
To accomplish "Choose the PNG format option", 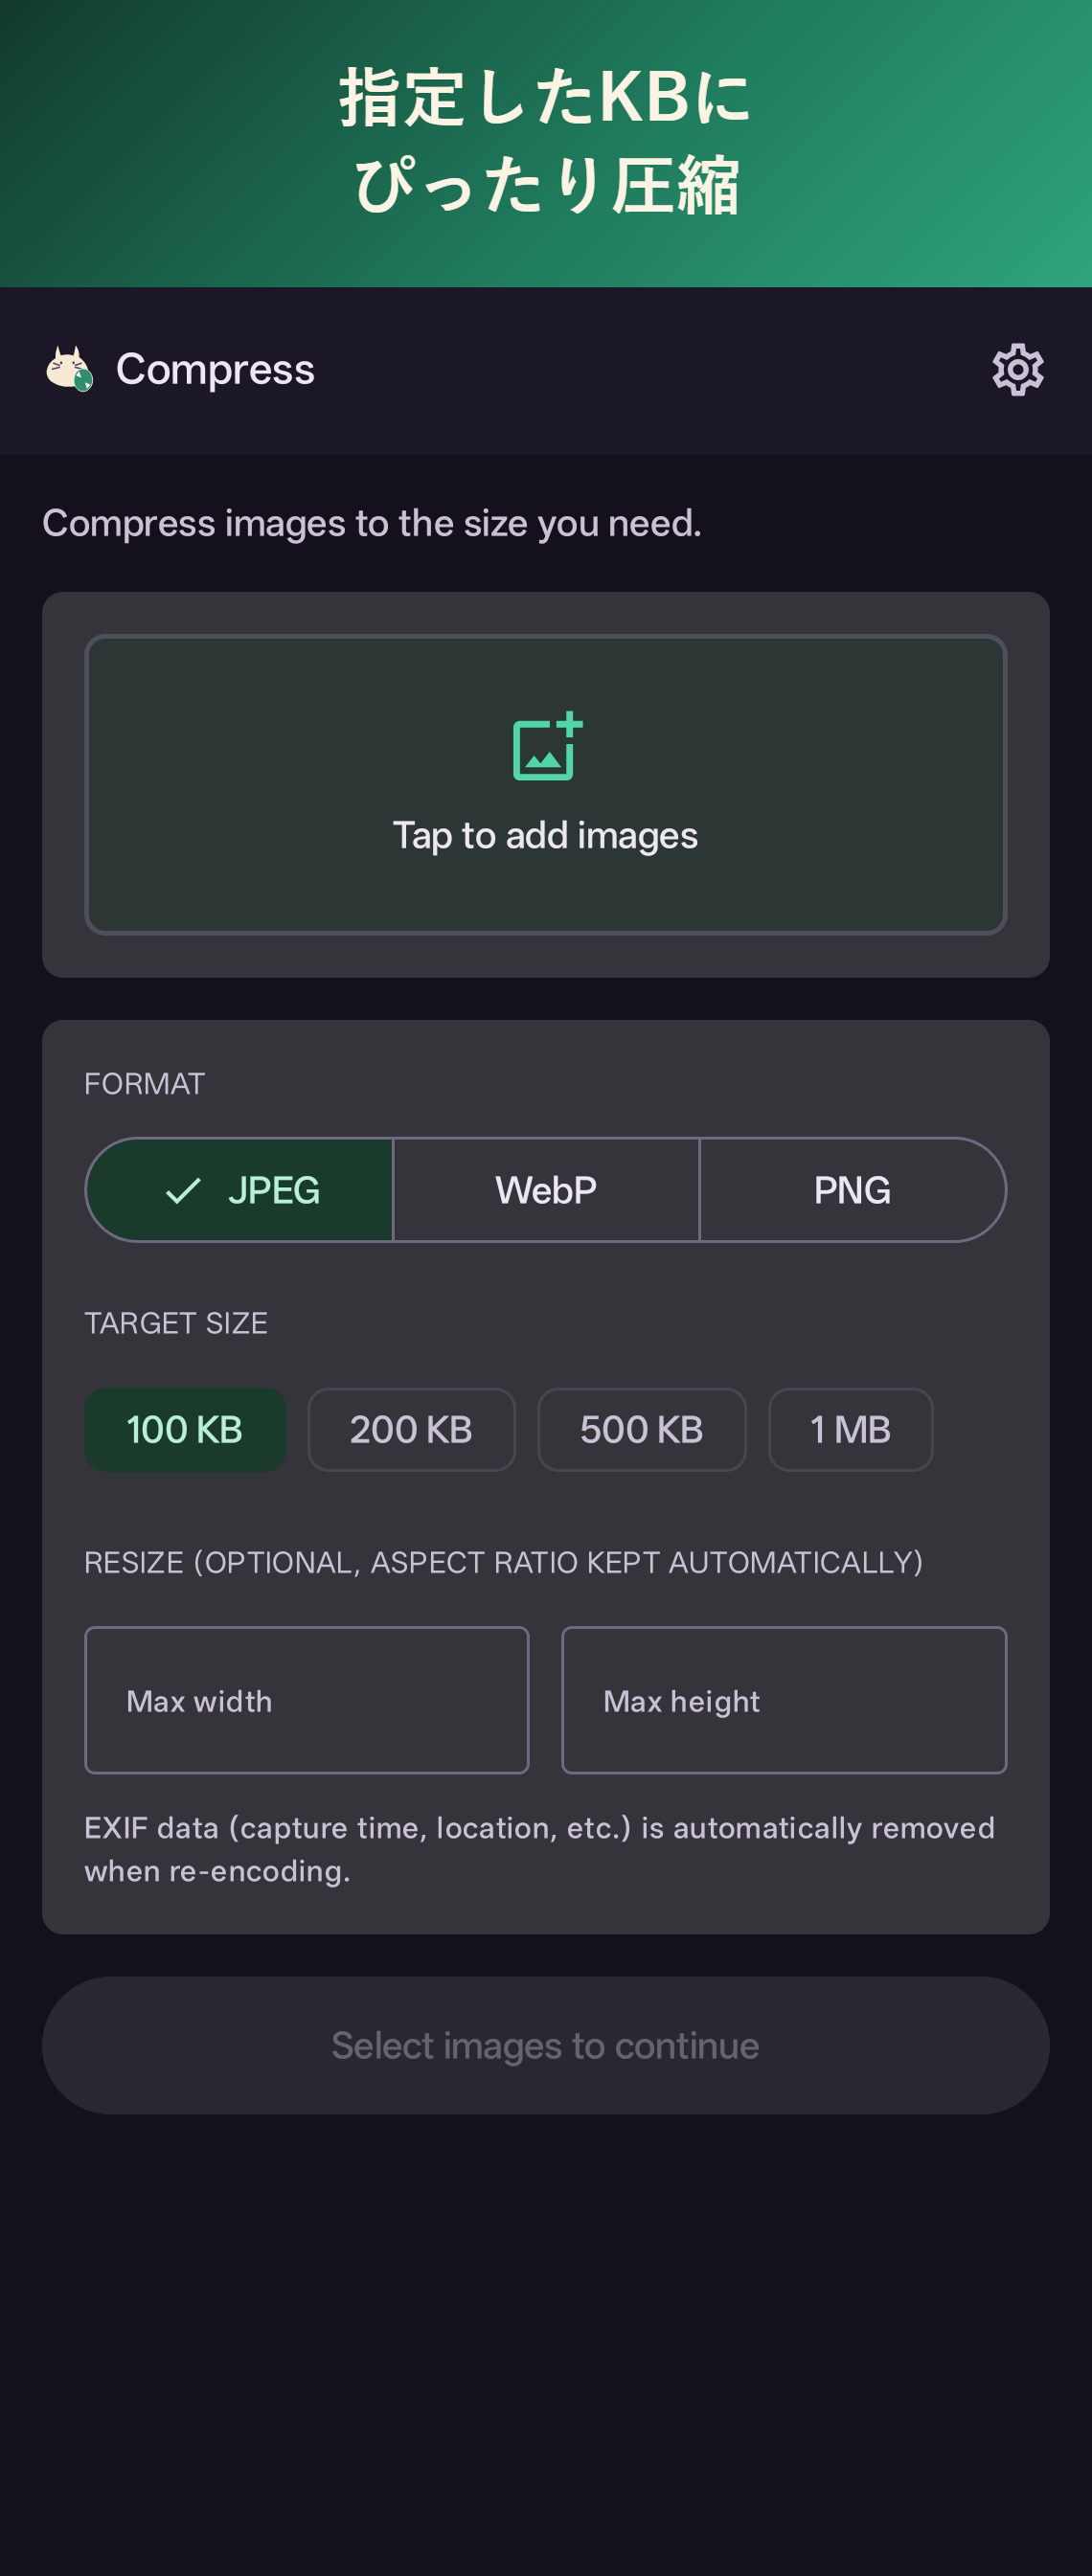I will click(x=852, y=1190).
